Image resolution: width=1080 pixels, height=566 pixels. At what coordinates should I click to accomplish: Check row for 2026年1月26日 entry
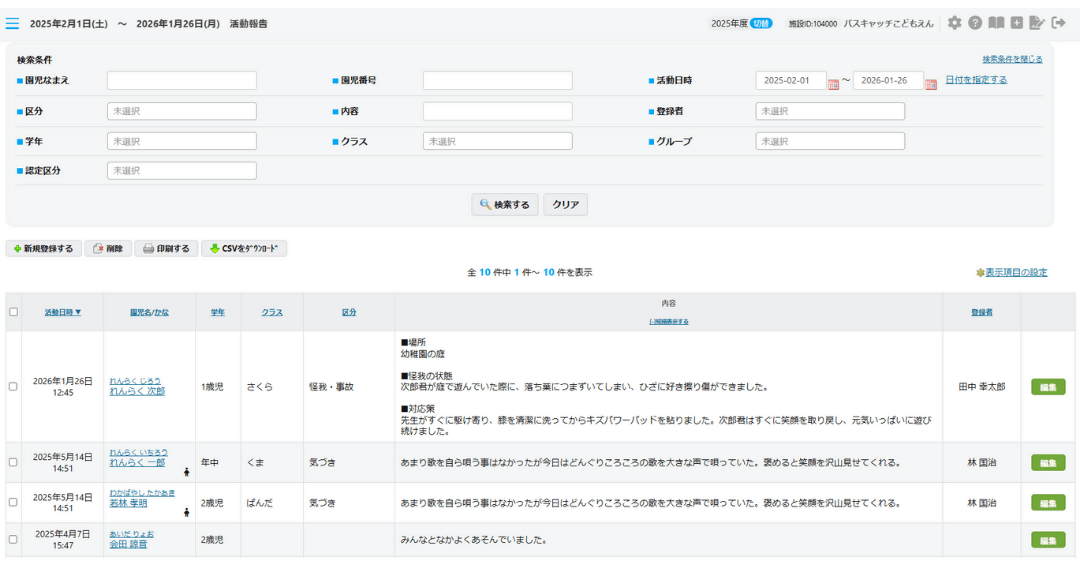coord(13,386)
